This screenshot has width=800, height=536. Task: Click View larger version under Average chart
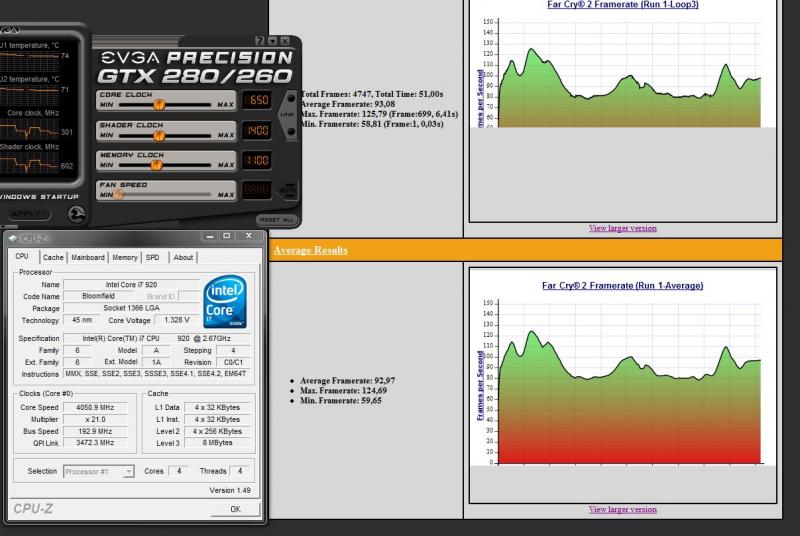click(x=622, y=509)
